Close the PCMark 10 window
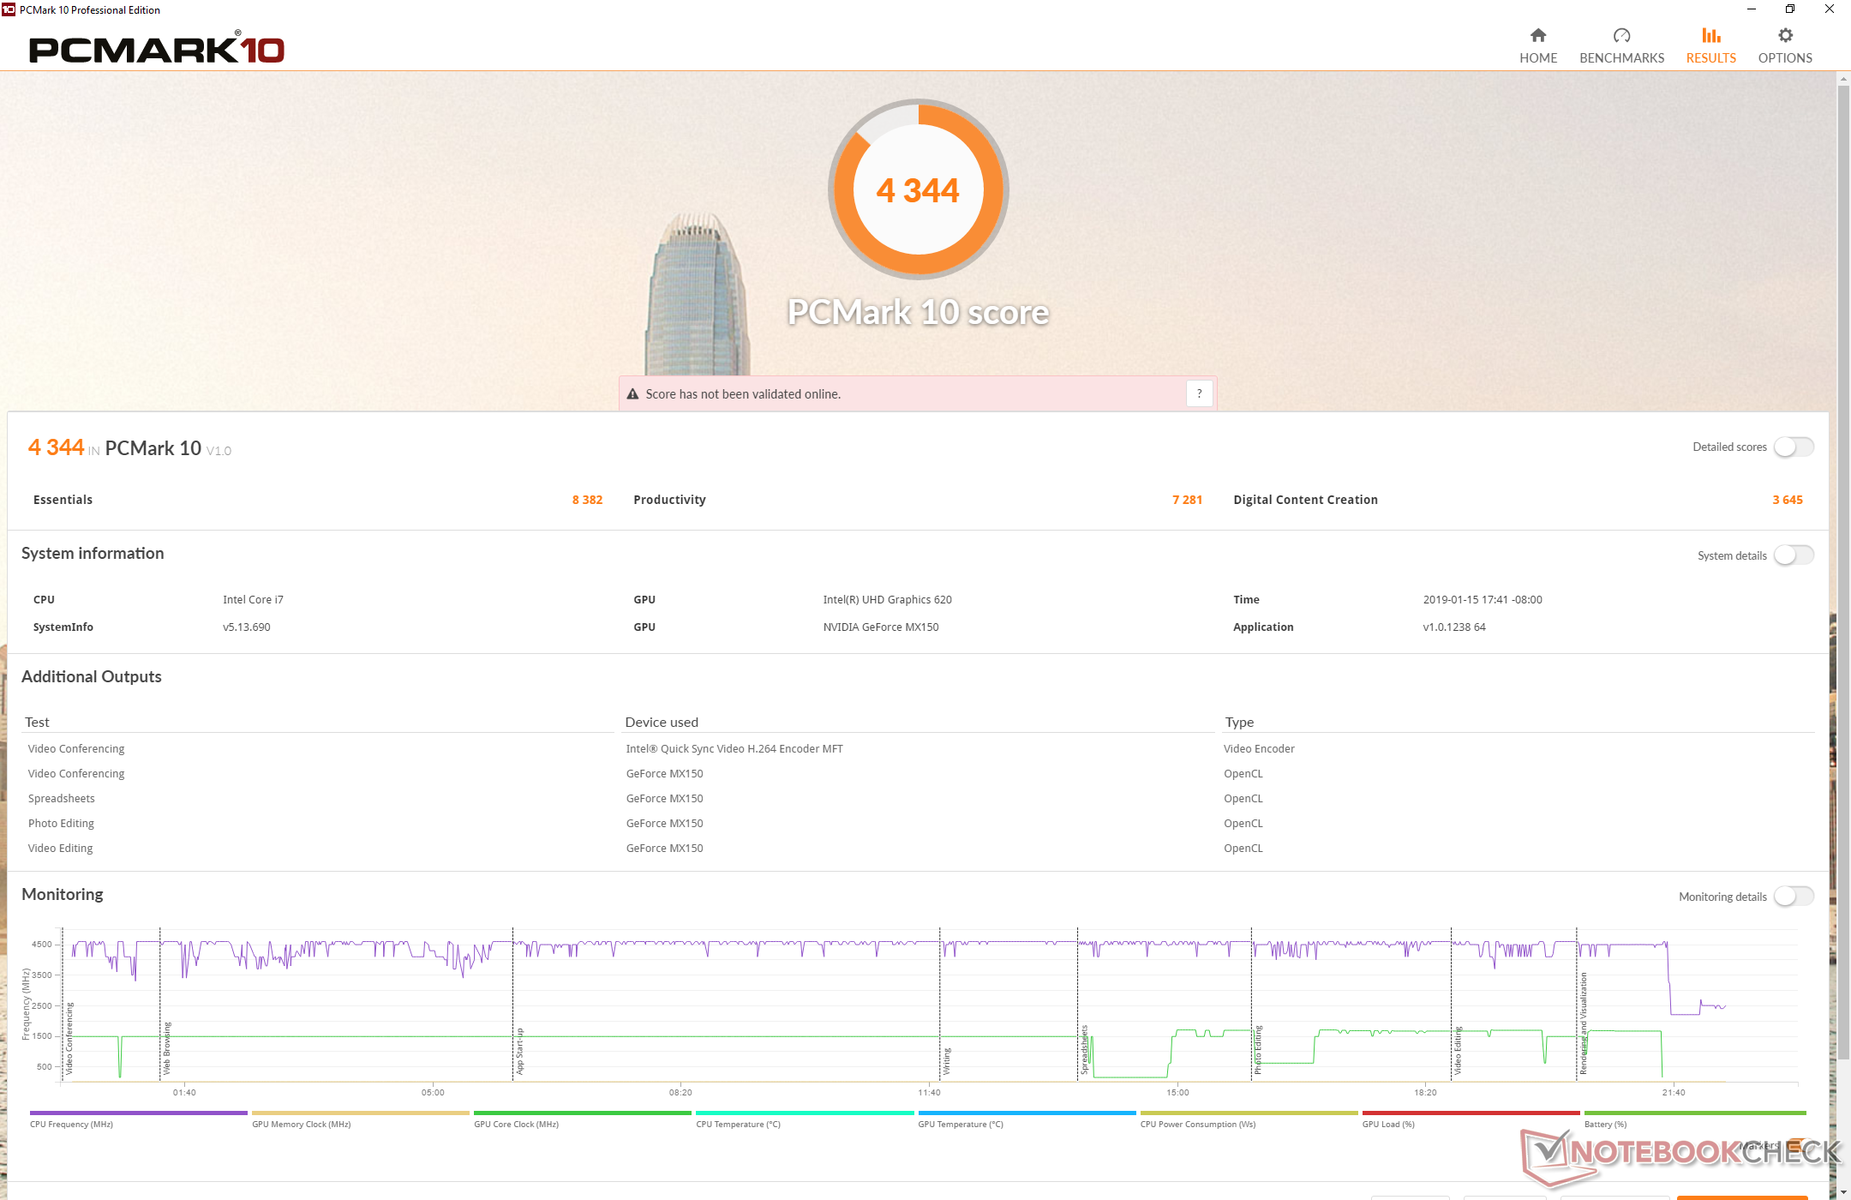Image resolution: width=1851 pixels, height=1200 pixels. (x=1829, y=9)
